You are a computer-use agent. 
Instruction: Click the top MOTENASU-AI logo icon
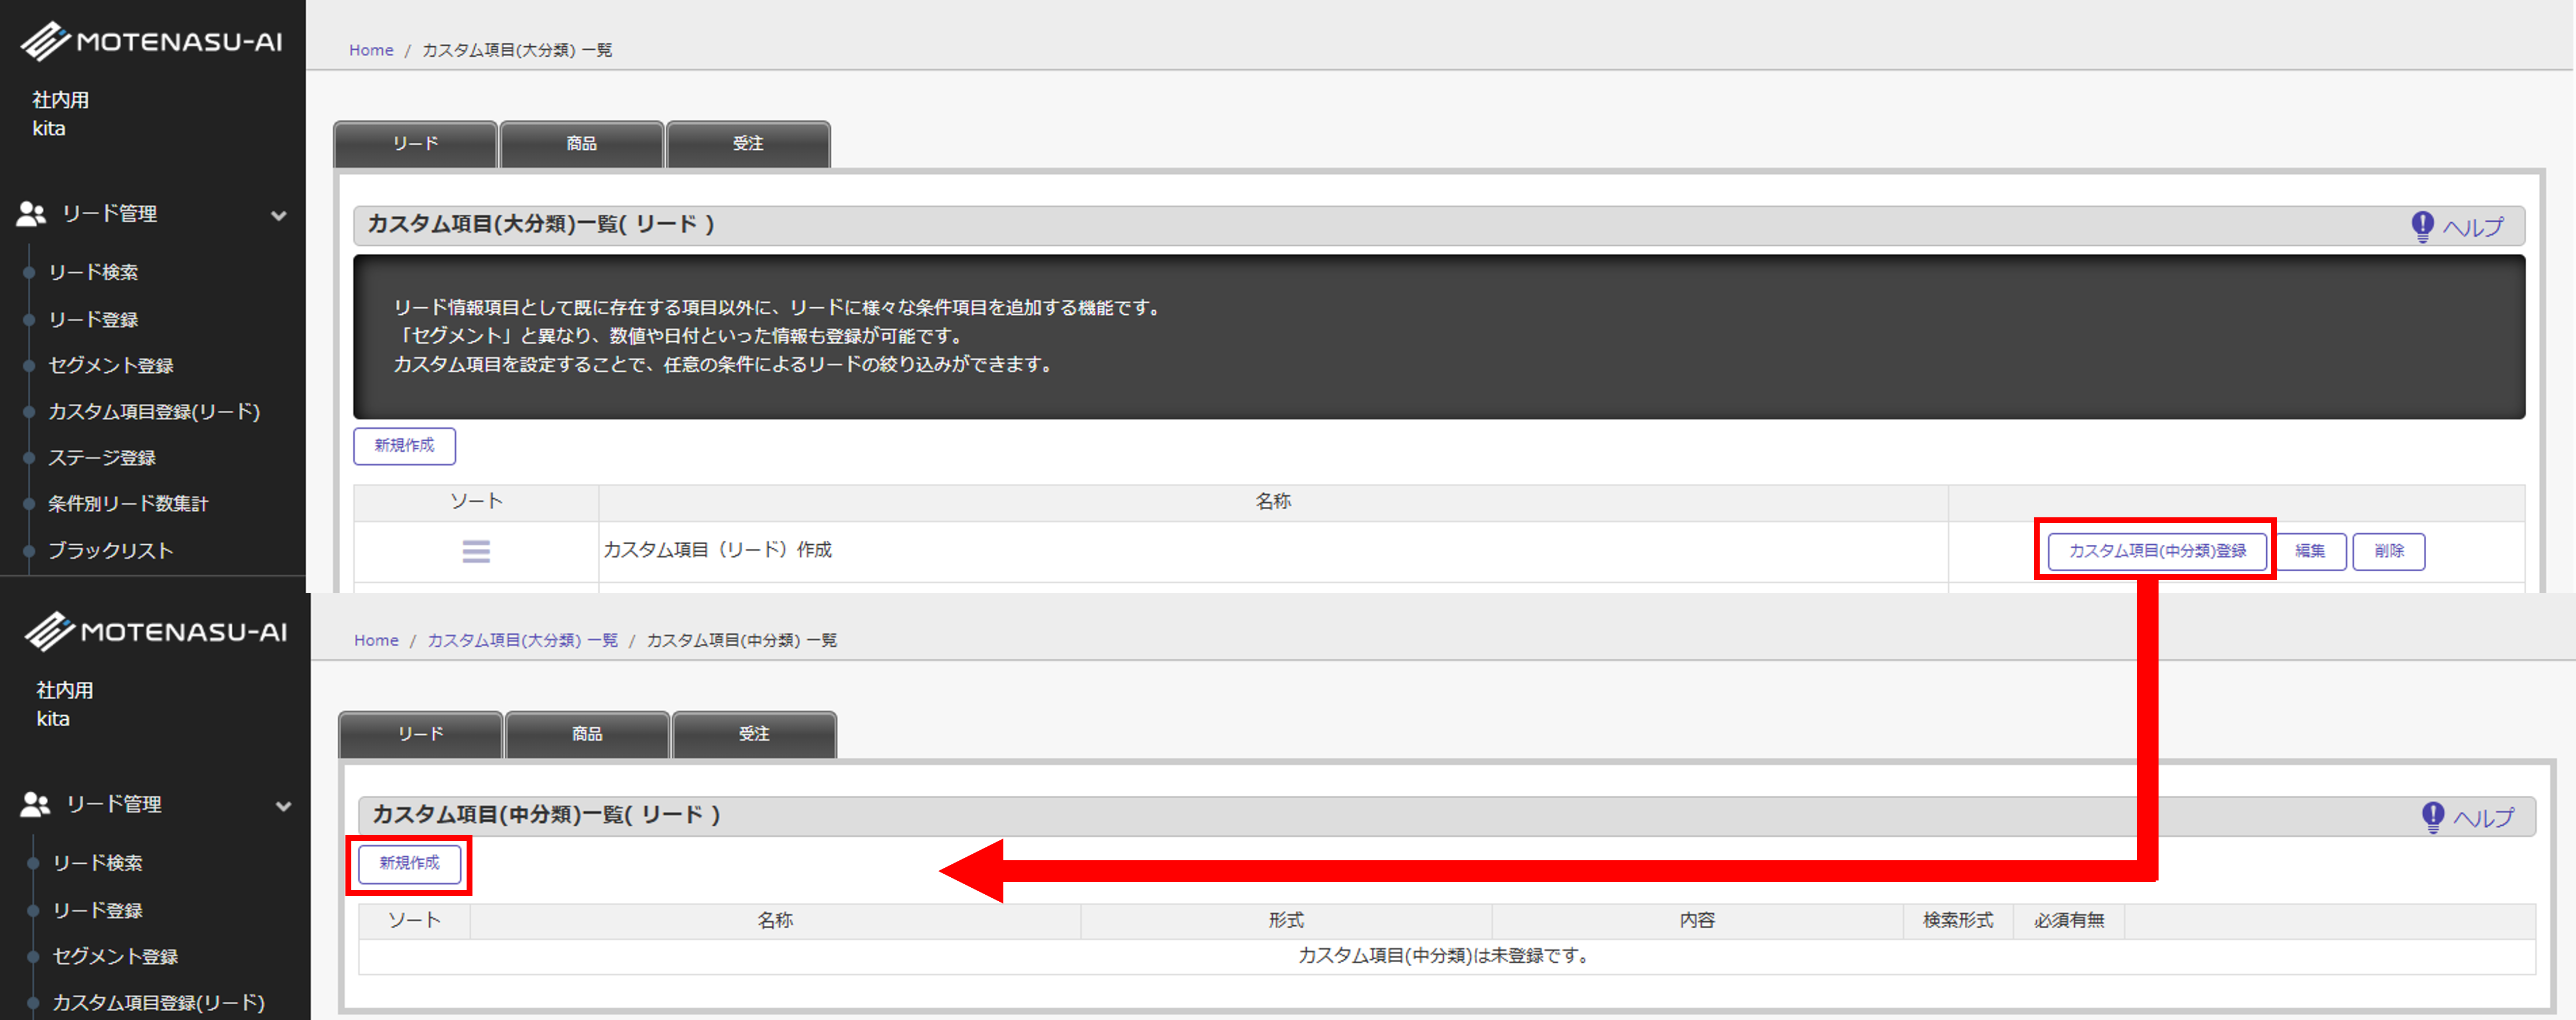click(46, 41)
